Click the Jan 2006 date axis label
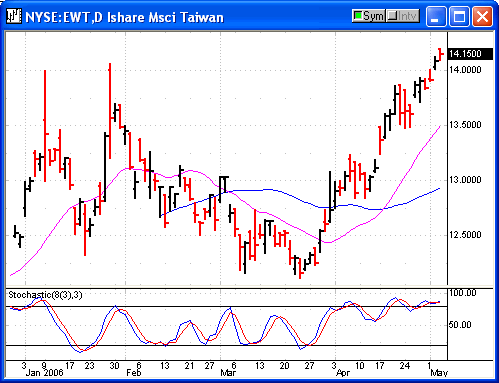The height and width of the screenshot is (383, 499). (x=44, y=373)
